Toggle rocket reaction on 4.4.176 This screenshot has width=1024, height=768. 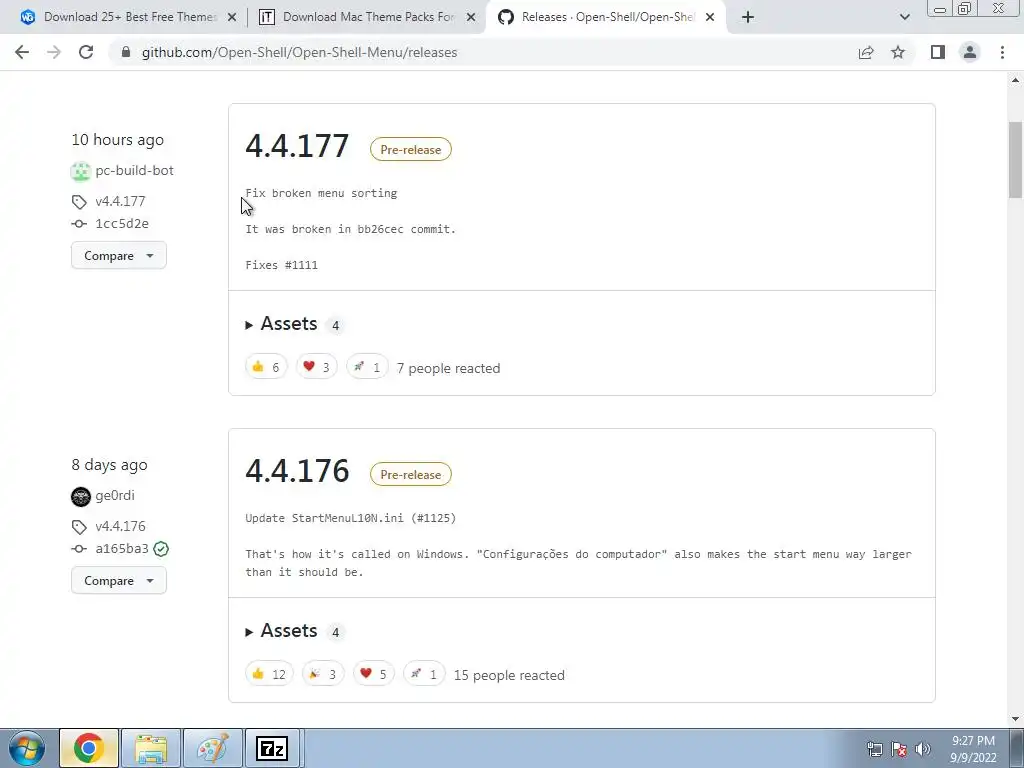[424, 674]
